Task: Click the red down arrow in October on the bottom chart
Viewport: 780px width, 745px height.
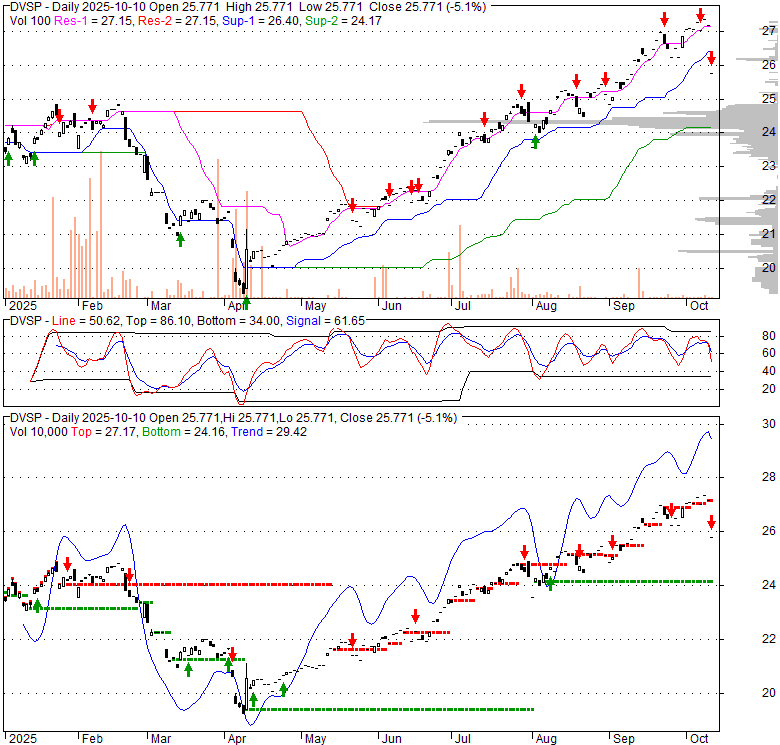Action: click(x=711, y=522)
